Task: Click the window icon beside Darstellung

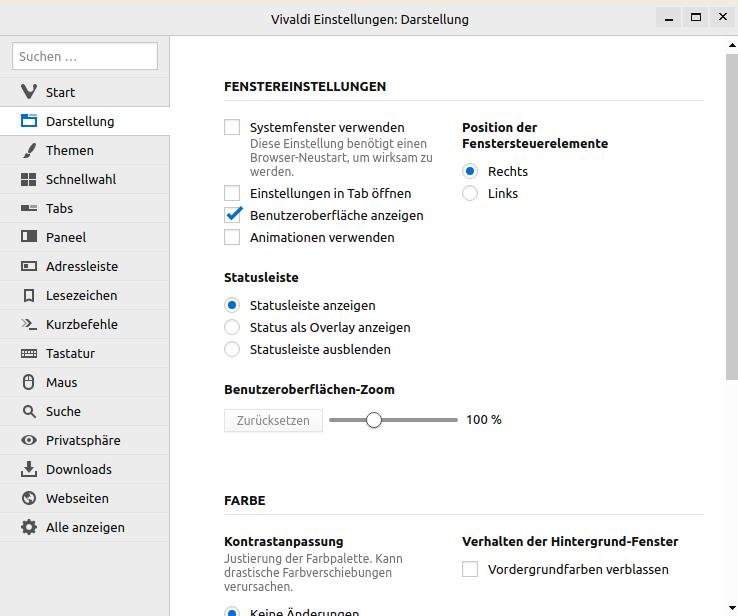Action: [x=29, y=121]
